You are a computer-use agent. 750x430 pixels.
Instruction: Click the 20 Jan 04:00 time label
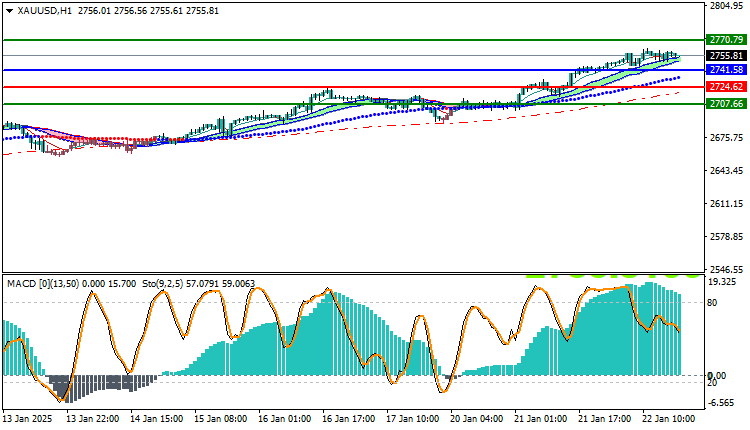tap(477, 419)
